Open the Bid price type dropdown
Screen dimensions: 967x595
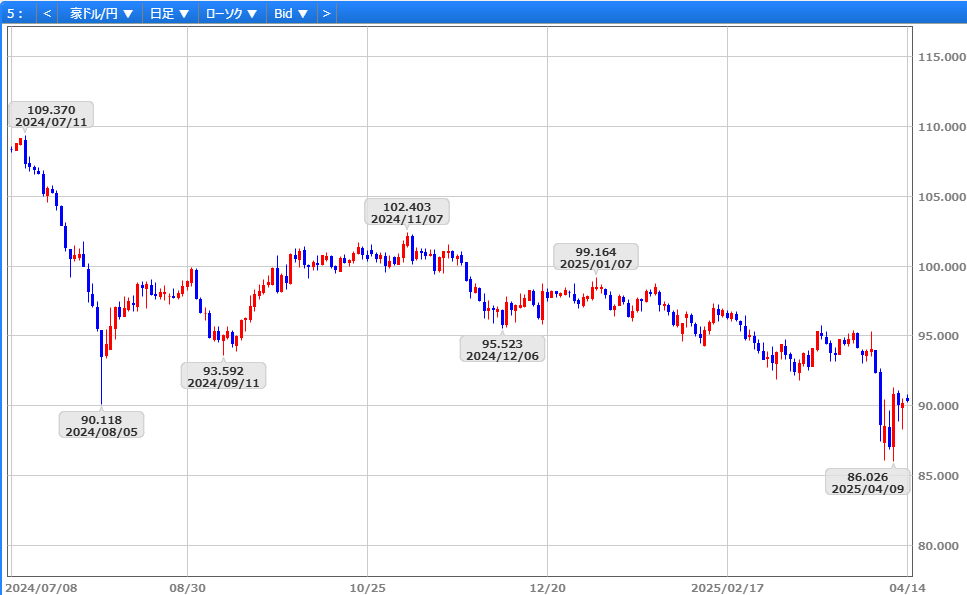(x=291, y=14)
